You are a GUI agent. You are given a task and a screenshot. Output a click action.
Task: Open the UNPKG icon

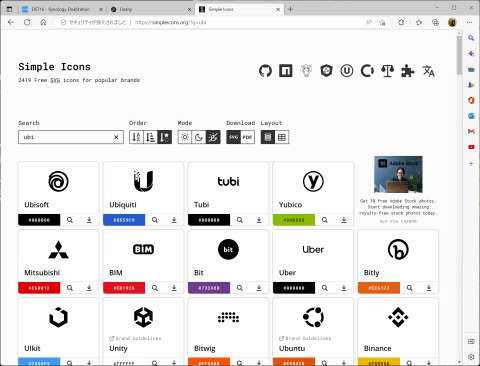point(347,71)
